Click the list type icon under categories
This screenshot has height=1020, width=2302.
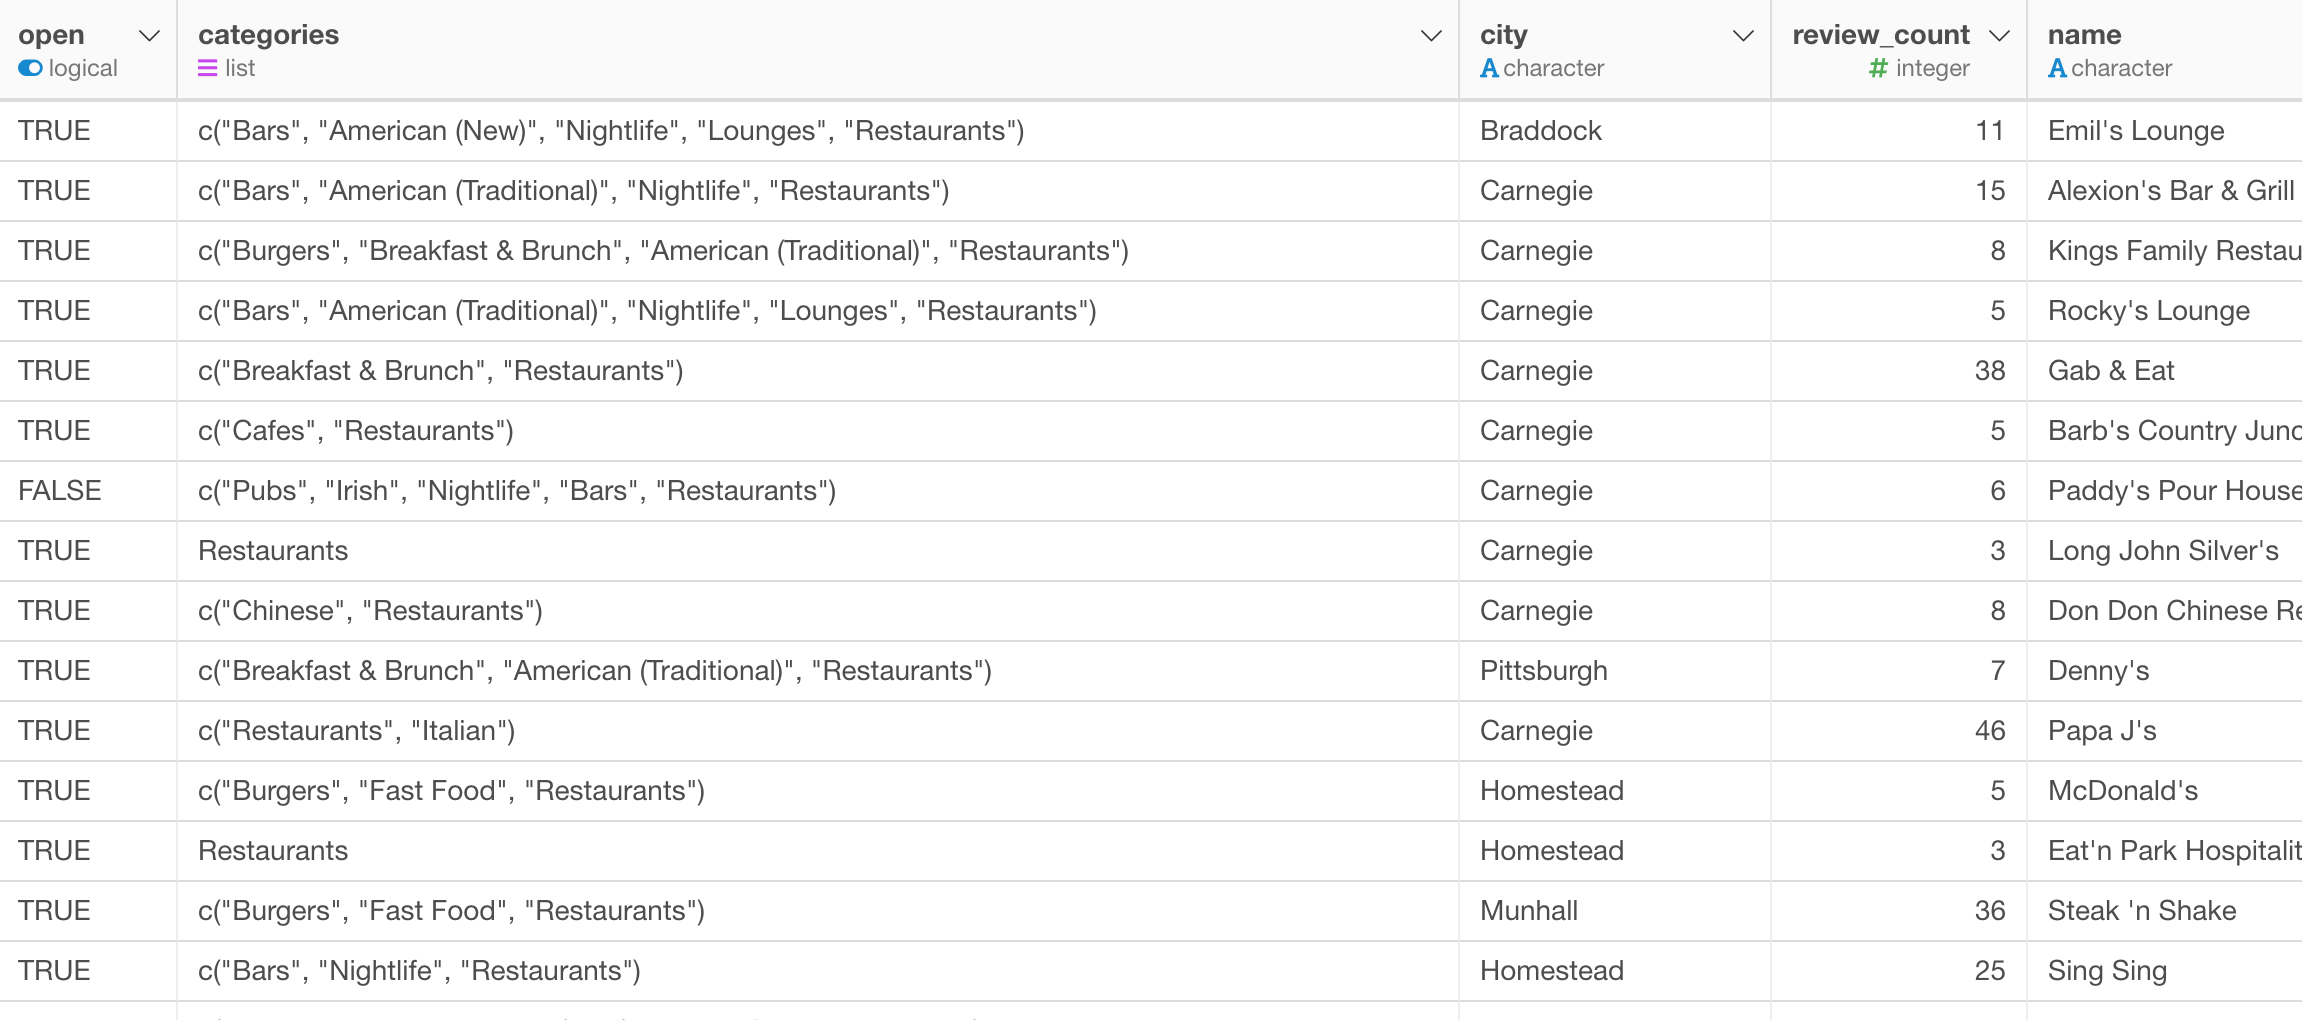coord(207,68)
